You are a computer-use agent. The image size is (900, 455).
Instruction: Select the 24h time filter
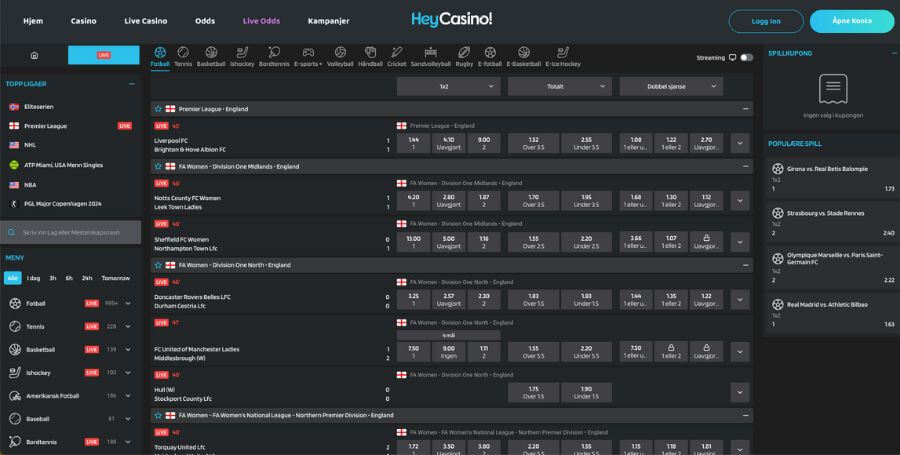coord(87,278)
